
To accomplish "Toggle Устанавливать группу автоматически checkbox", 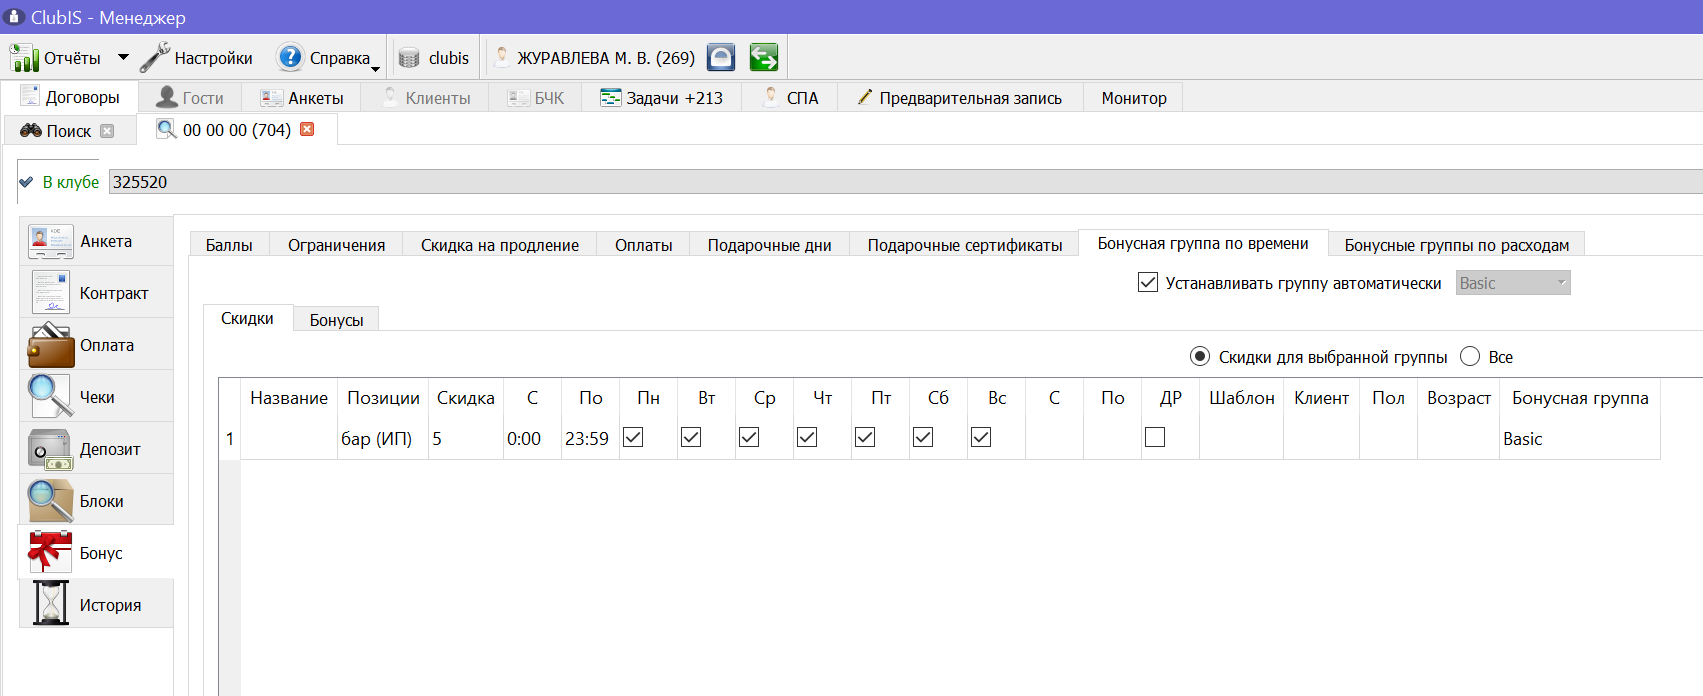I will click(x=1148, y=283).
